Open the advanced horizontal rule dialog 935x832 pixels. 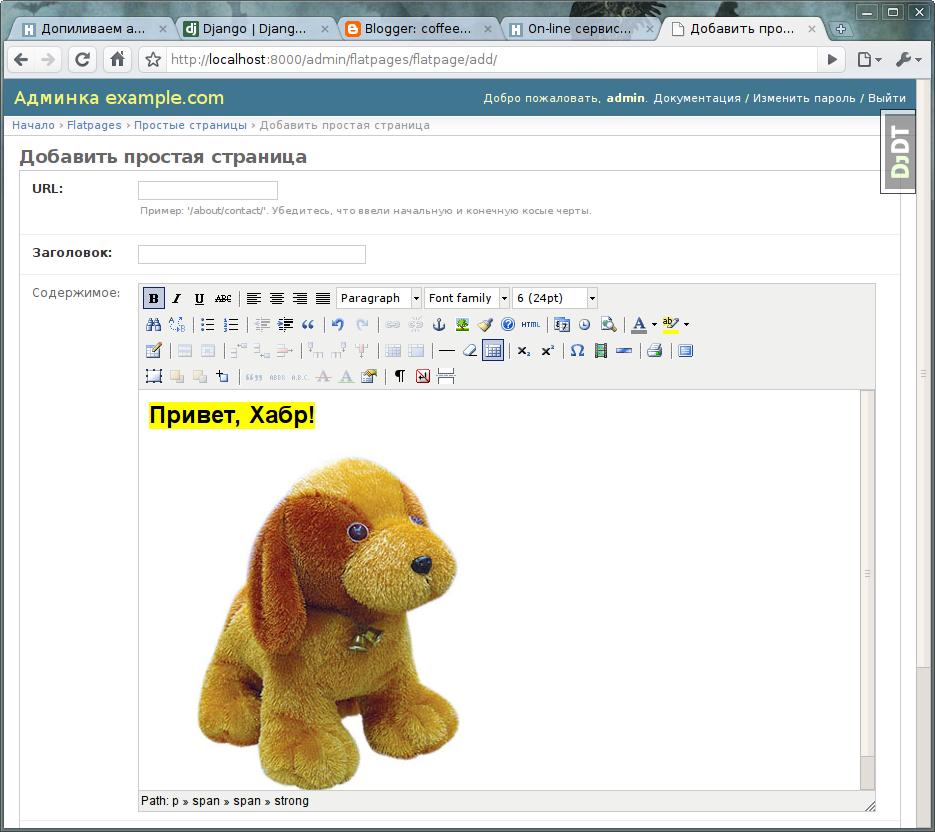point(624,351)
